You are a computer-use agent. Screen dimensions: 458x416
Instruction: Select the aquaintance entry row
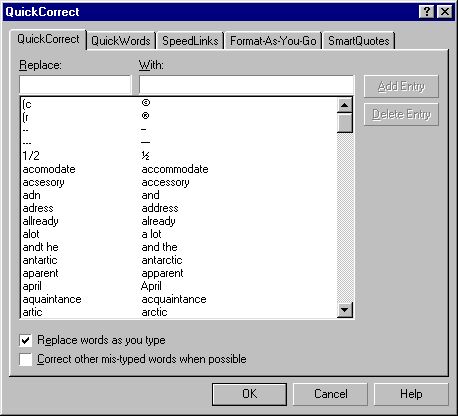tap(179, 299)
